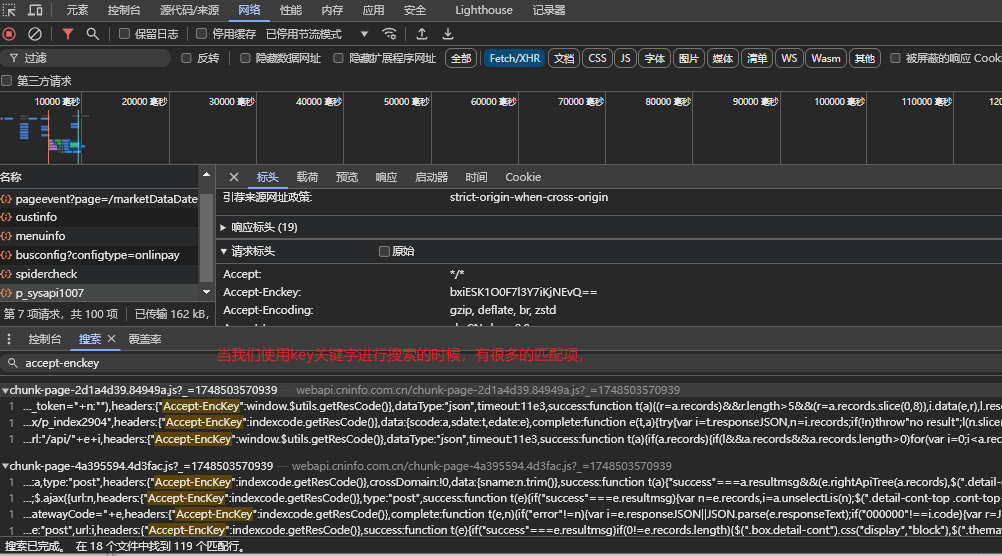Select 其他 request type filter

pyautogui.click(x=865, y=58)
